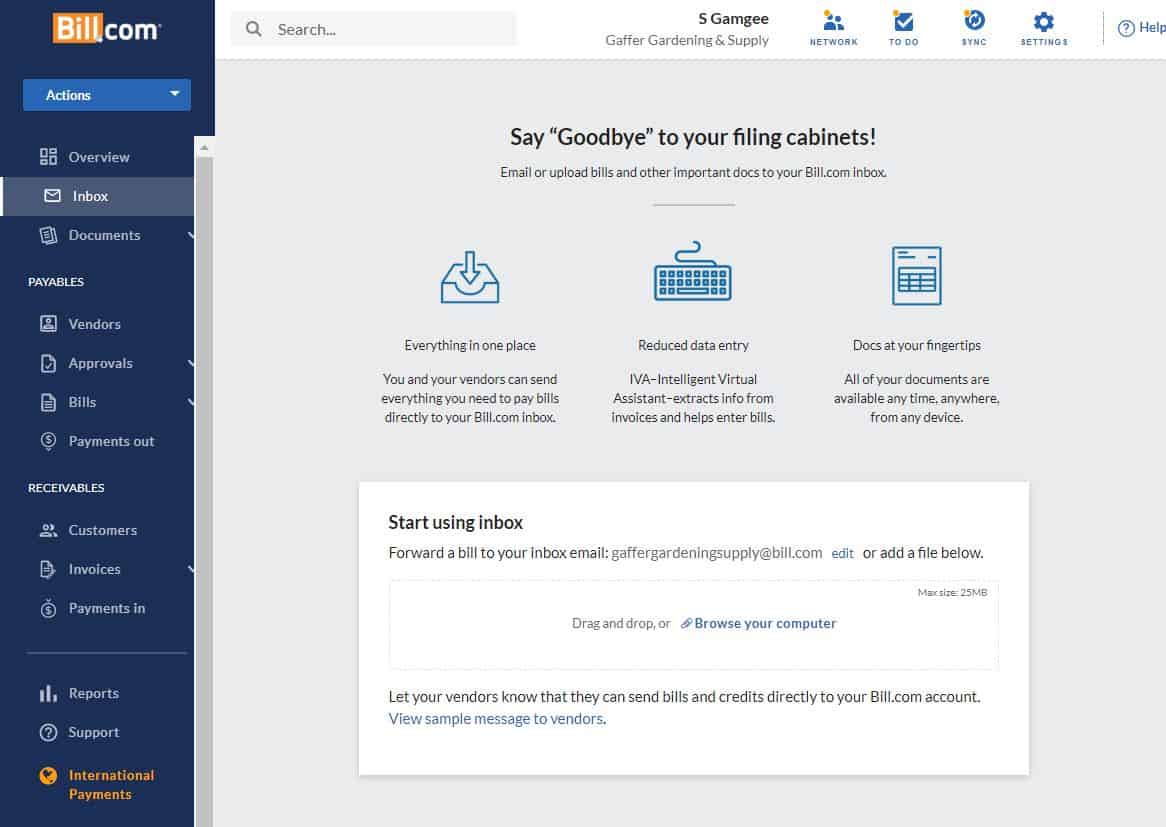The image size is (1166, 827).
Task: Click the Inbox envelope icon
Action: click(52, 196)
